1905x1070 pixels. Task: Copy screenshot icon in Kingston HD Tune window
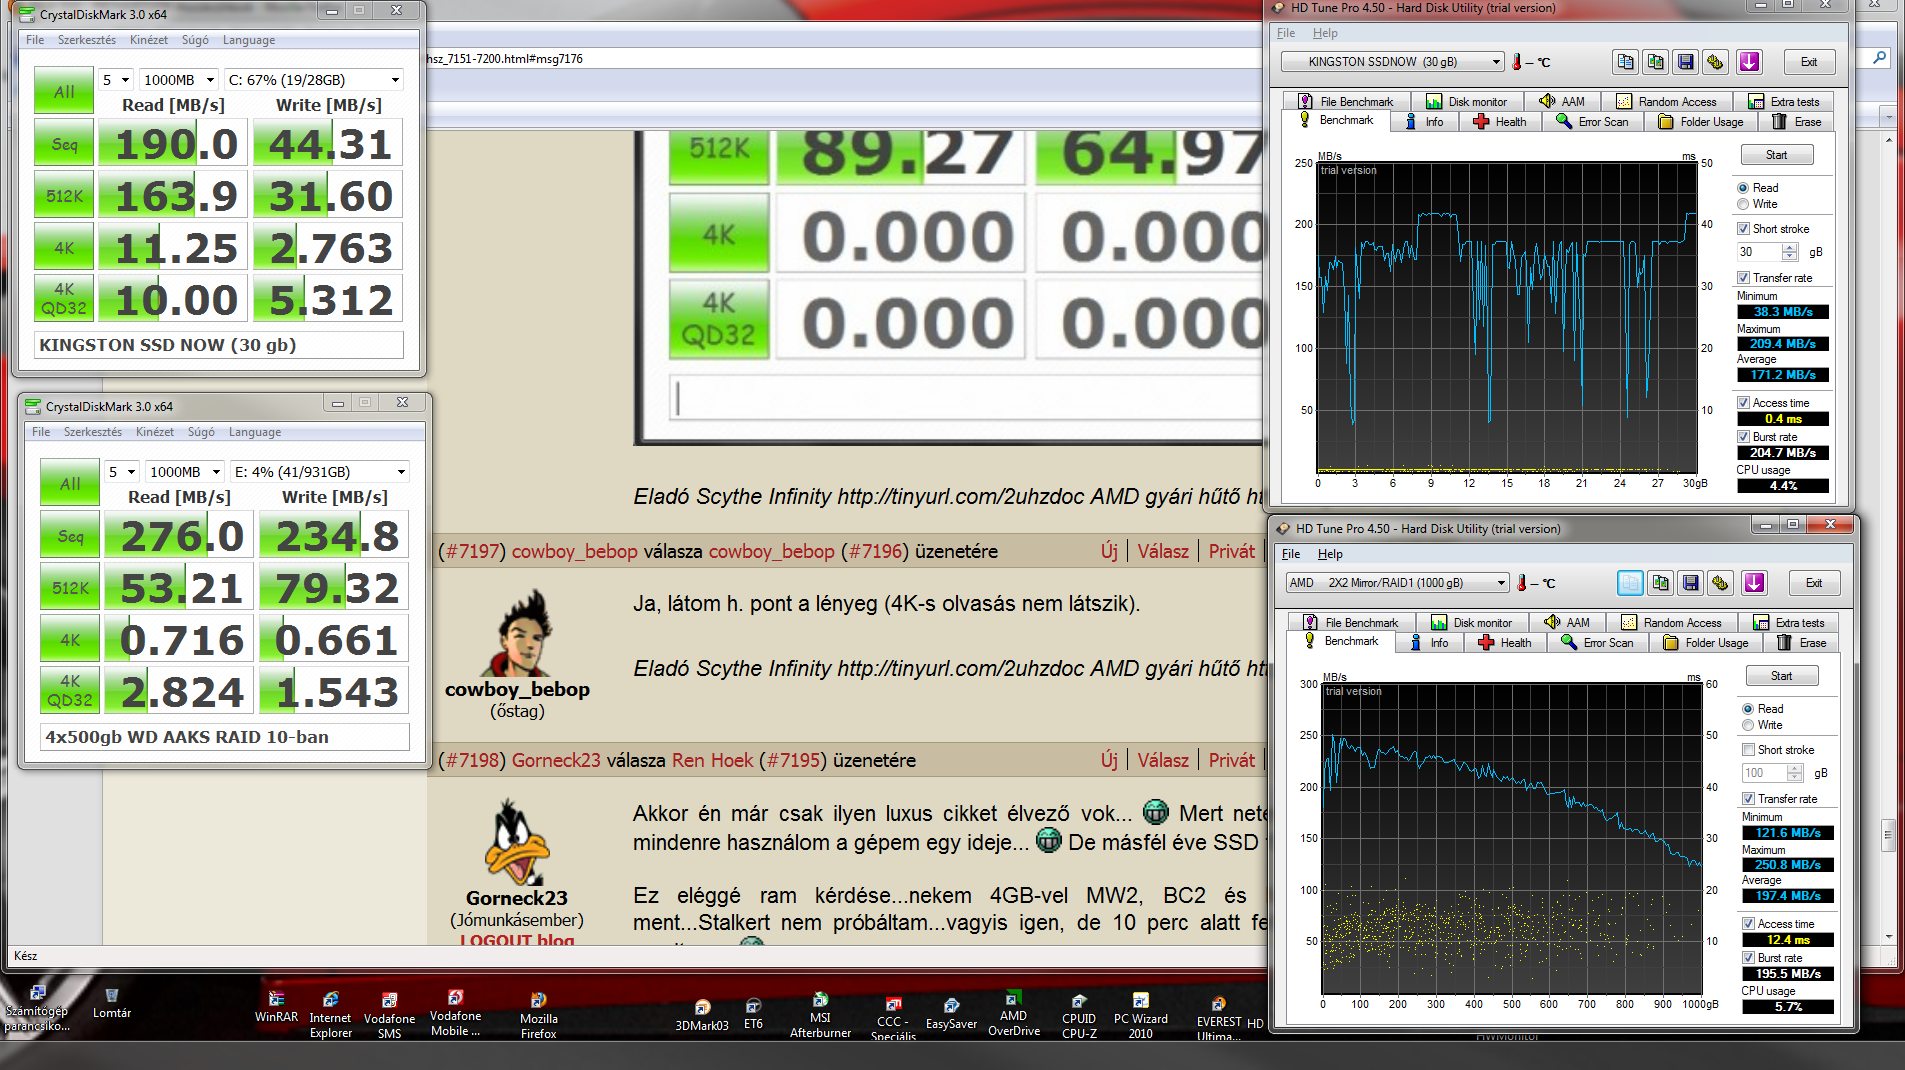click(x=1655, y=62)
